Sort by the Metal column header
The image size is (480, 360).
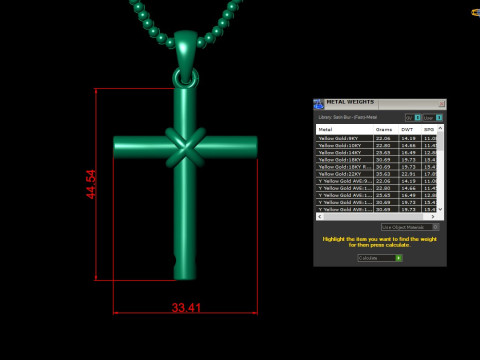point(344,129)
